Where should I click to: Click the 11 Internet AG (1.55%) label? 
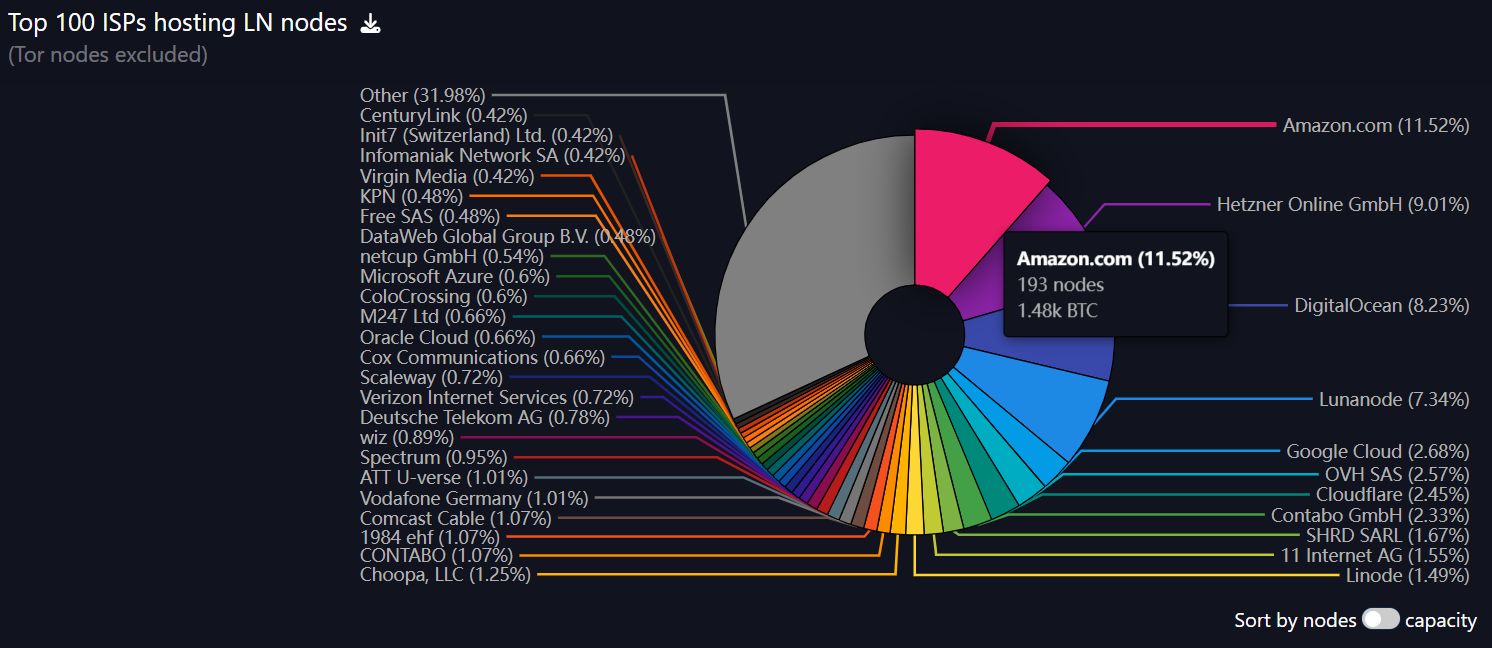1375,555
